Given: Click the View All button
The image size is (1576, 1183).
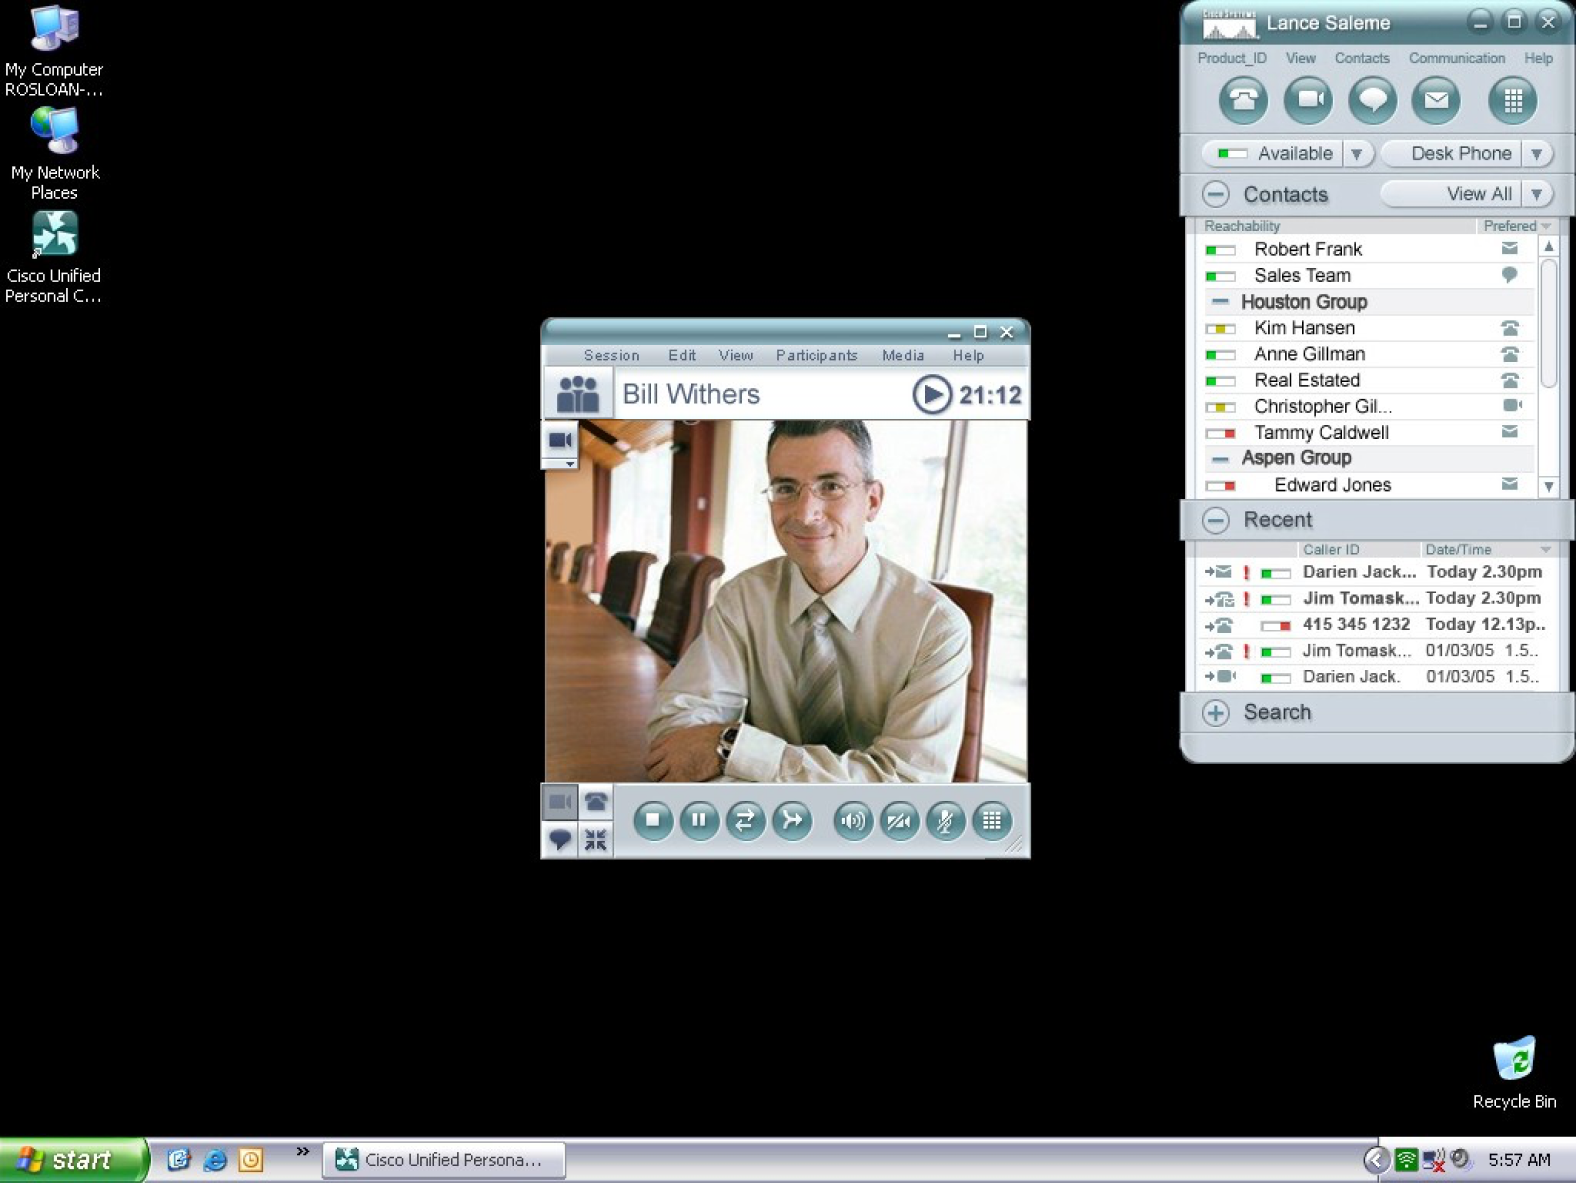Looking at the screenshot, I should pyautogui.click(x=1453, y=194).
